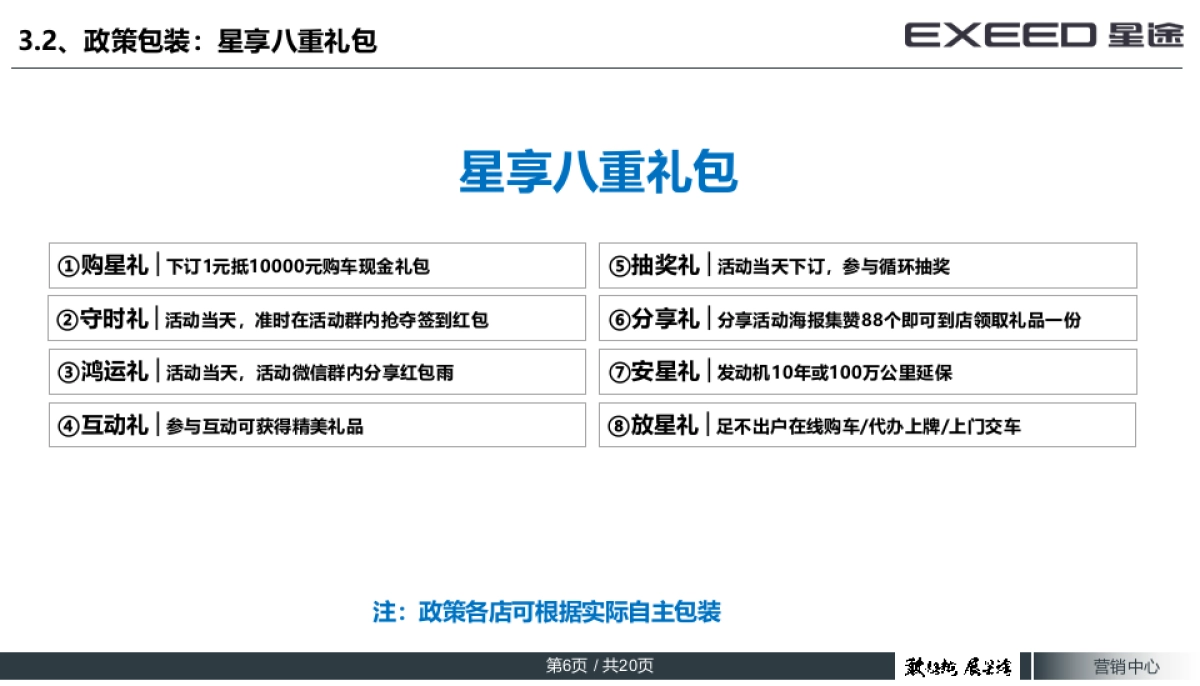Select the ⑤抽奖礼 gift box
This screenshot has width=1200, height=686.
point(868,265)
